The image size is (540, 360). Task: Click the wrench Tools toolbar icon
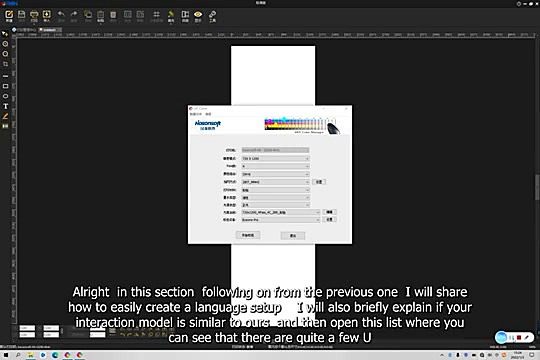pos(212,16)
